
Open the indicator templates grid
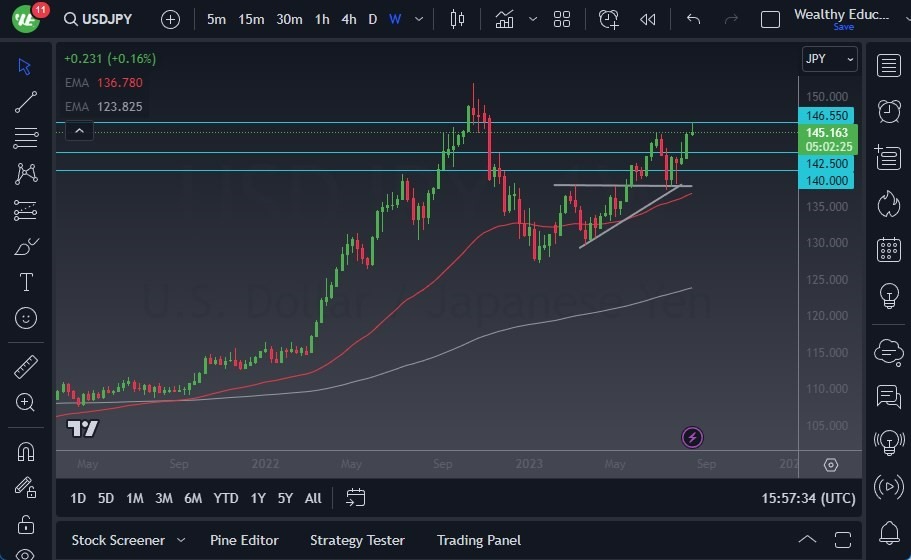pyautogui.click(x=561, y=19)
